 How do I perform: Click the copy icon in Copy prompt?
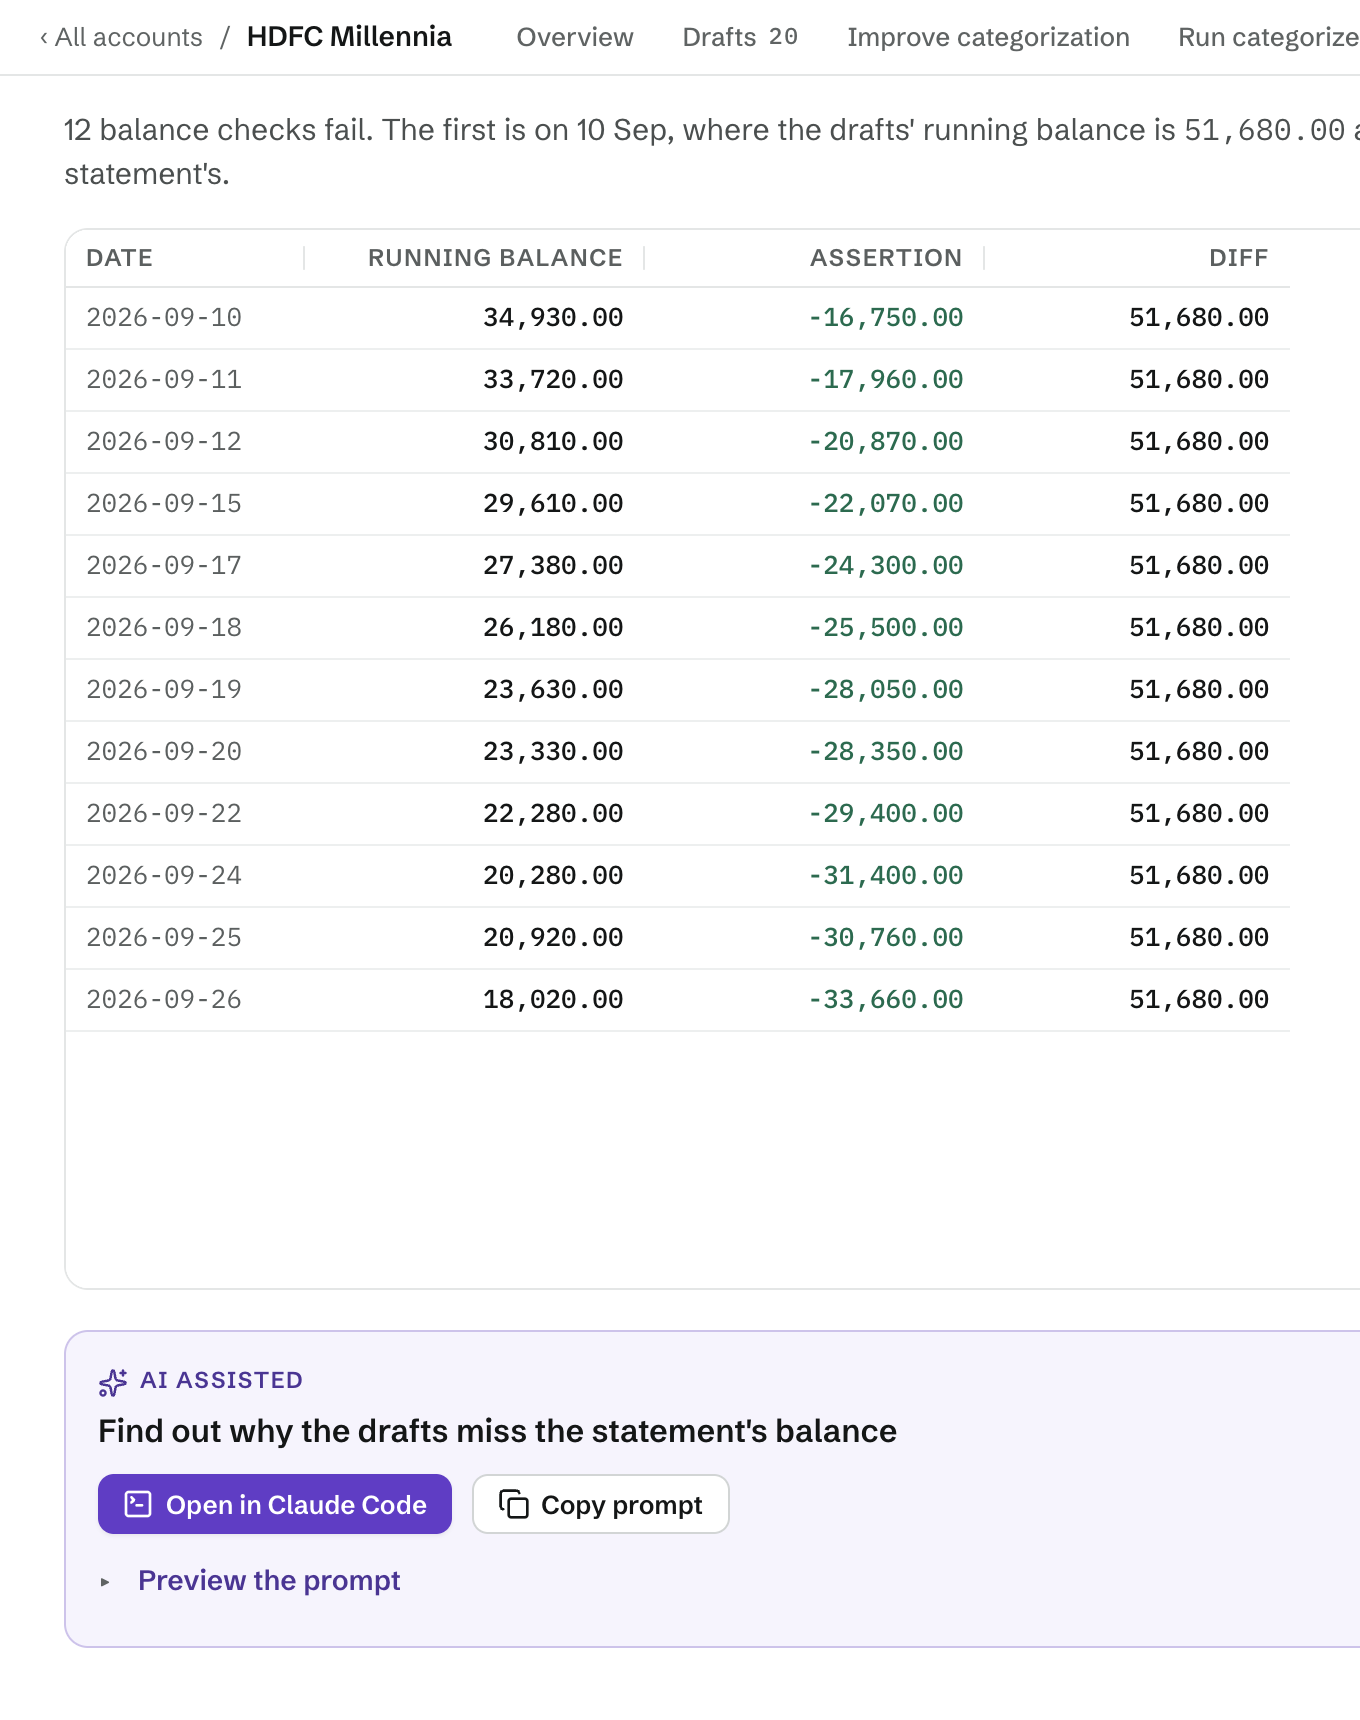tap(514, 1504)
